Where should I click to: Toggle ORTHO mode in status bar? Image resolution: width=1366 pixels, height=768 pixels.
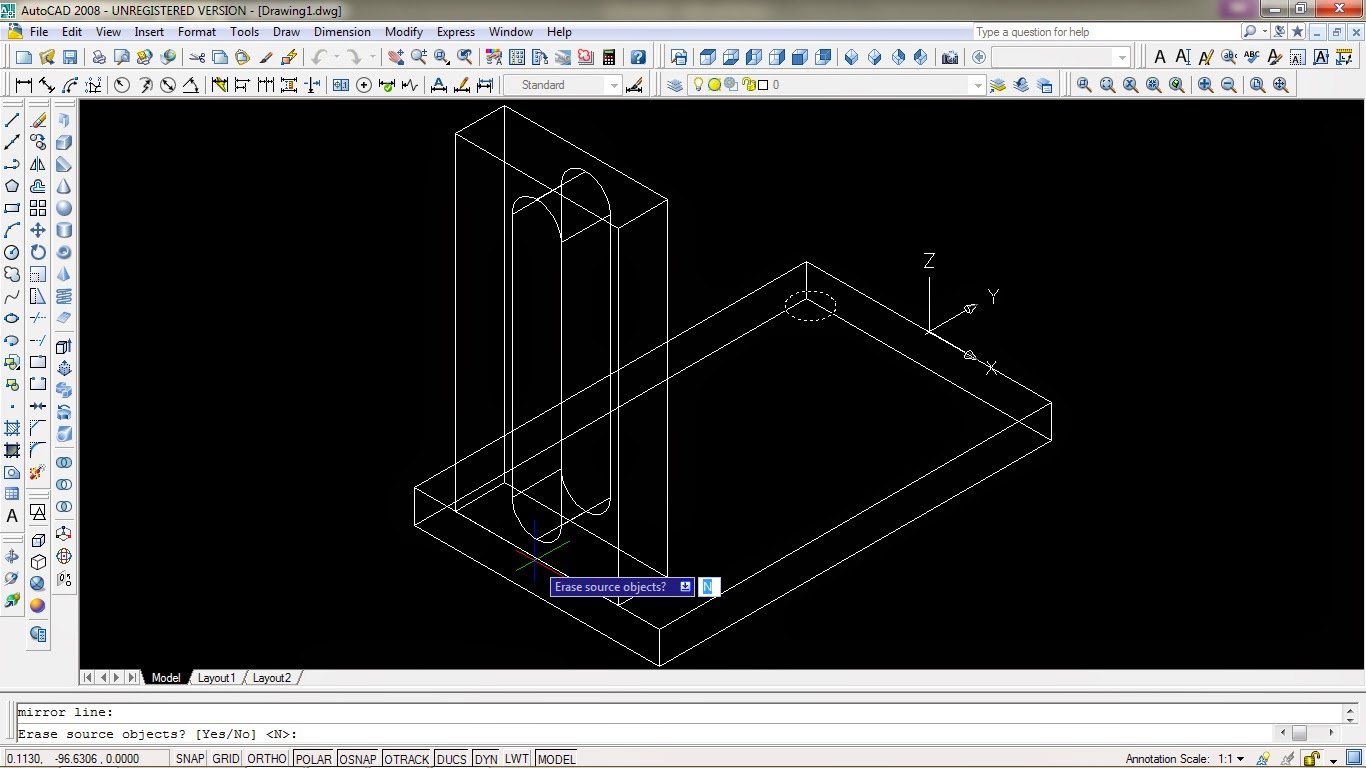(x=266, y=759)
